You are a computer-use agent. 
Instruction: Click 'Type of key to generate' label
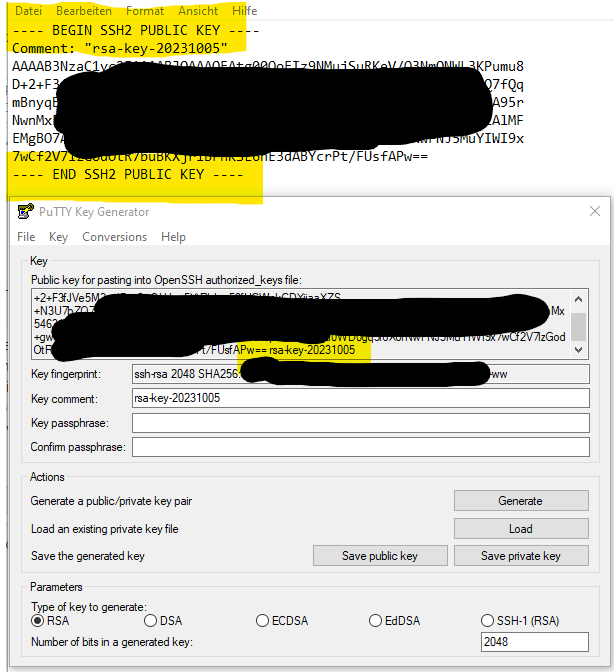tap(89, 607)
